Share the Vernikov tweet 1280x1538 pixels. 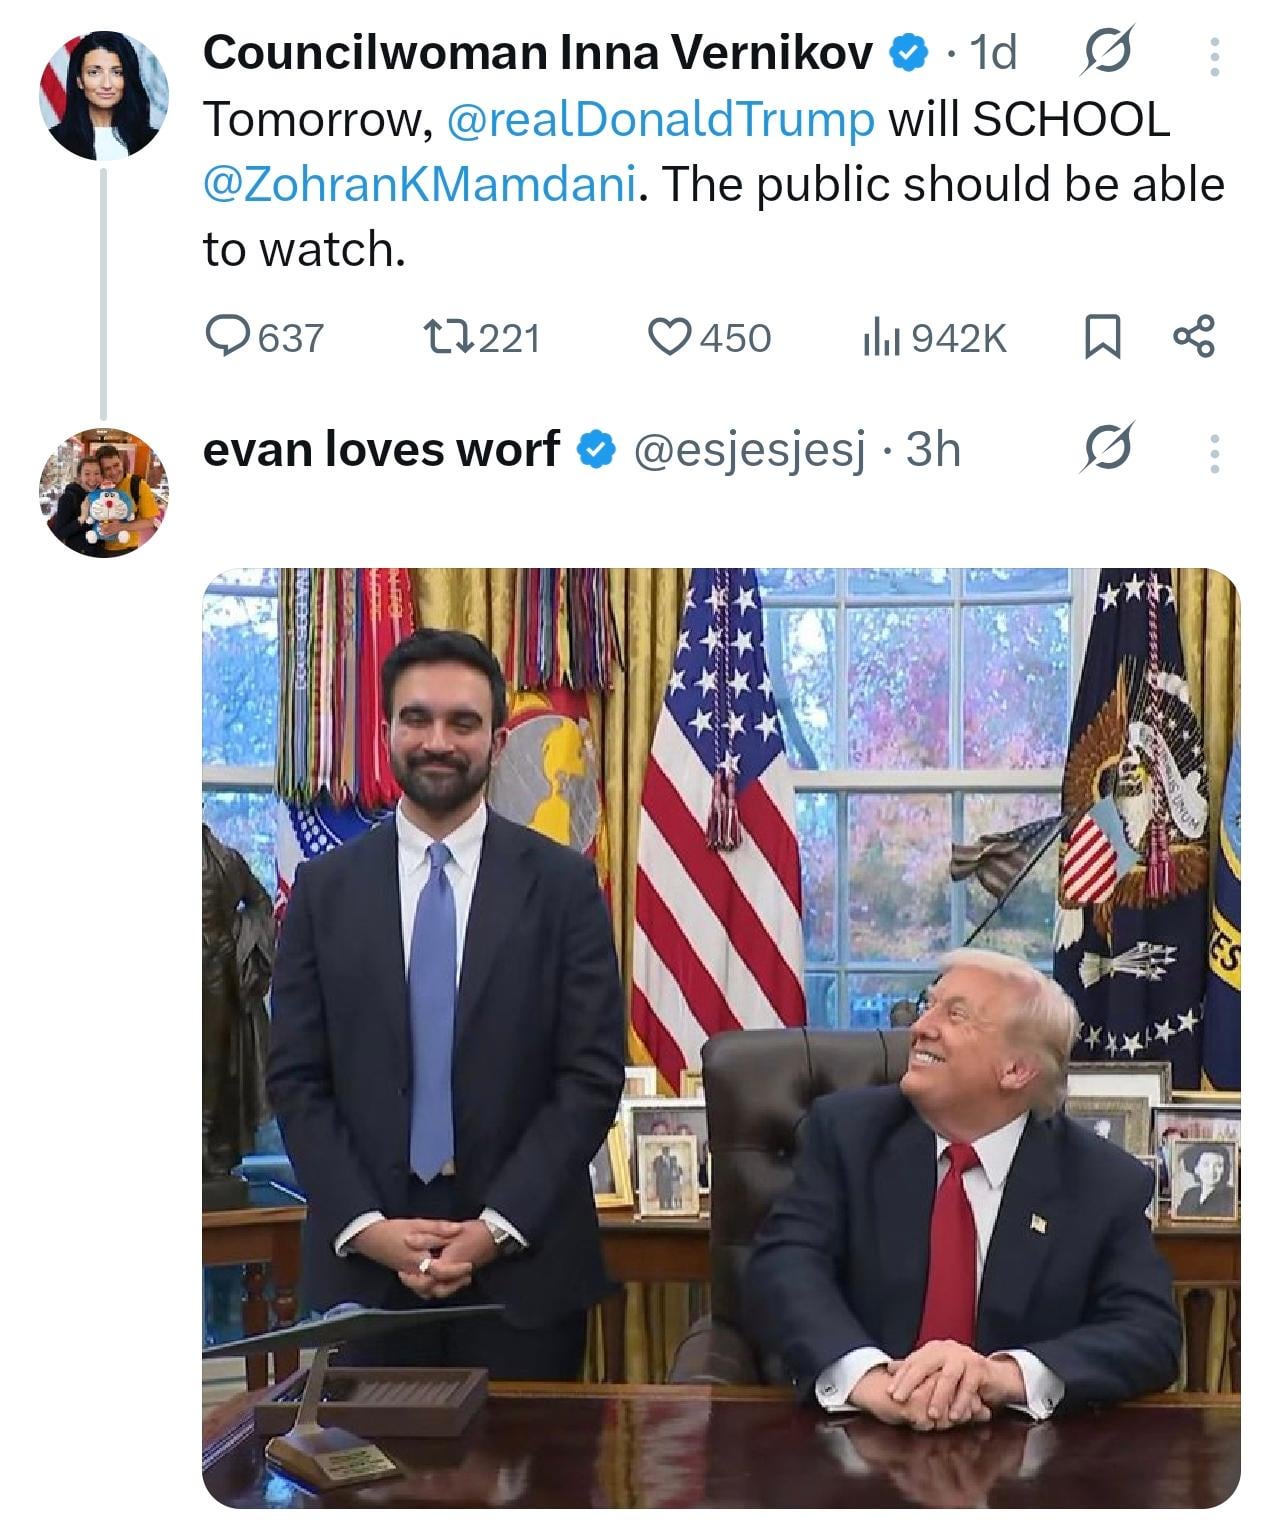[x=1193, y=337]
